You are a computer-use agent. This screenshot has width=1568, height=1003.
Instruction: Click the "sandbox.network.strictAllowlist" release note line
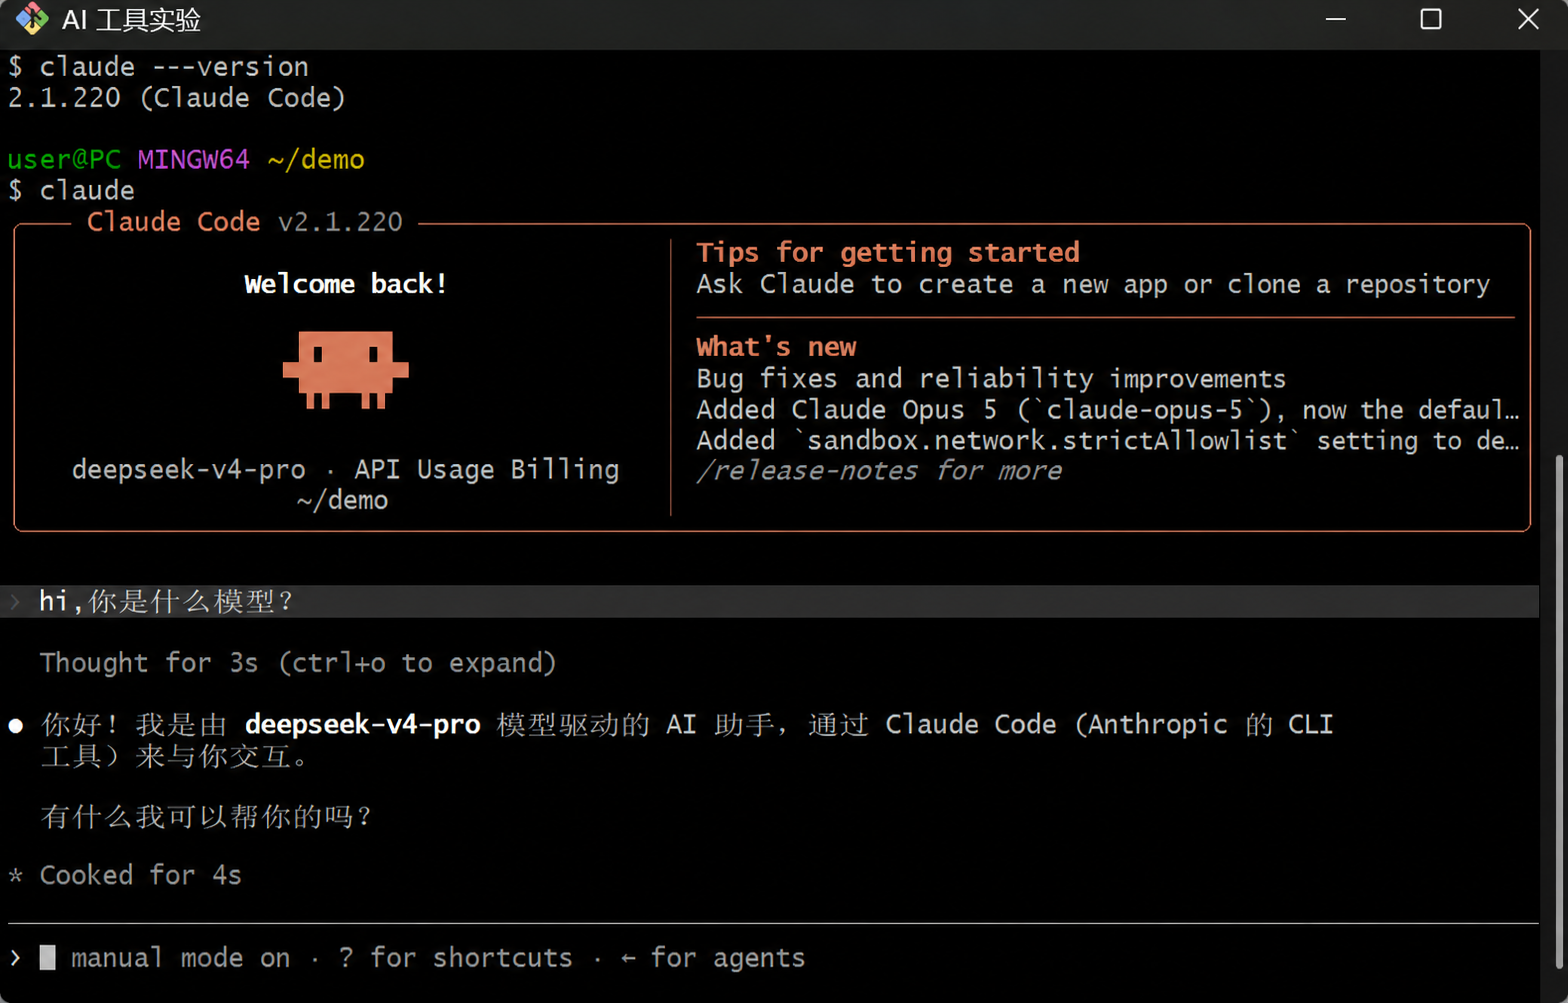pos(1108,441)
